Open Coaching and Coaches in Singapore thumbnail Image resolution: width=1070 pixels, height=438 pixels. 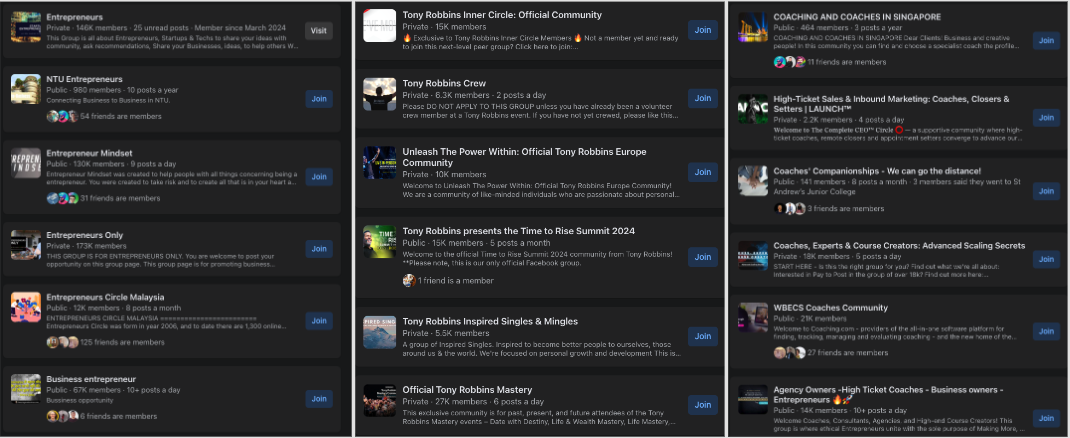click(753, 27)
